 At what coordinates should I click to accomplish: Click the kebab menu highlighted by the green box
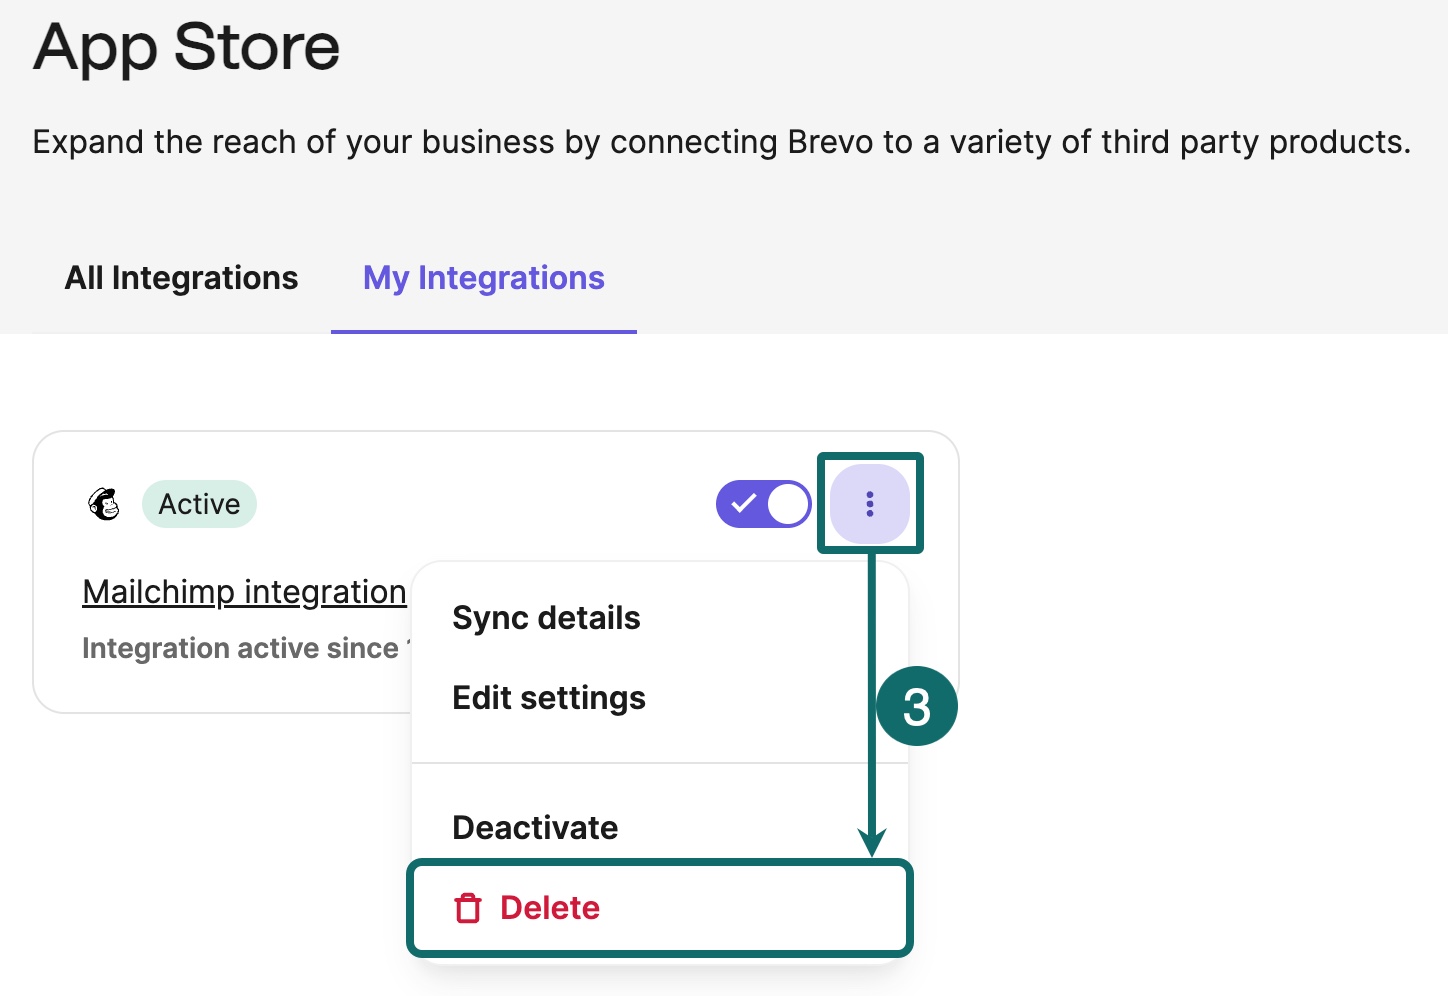coord(869,503)
